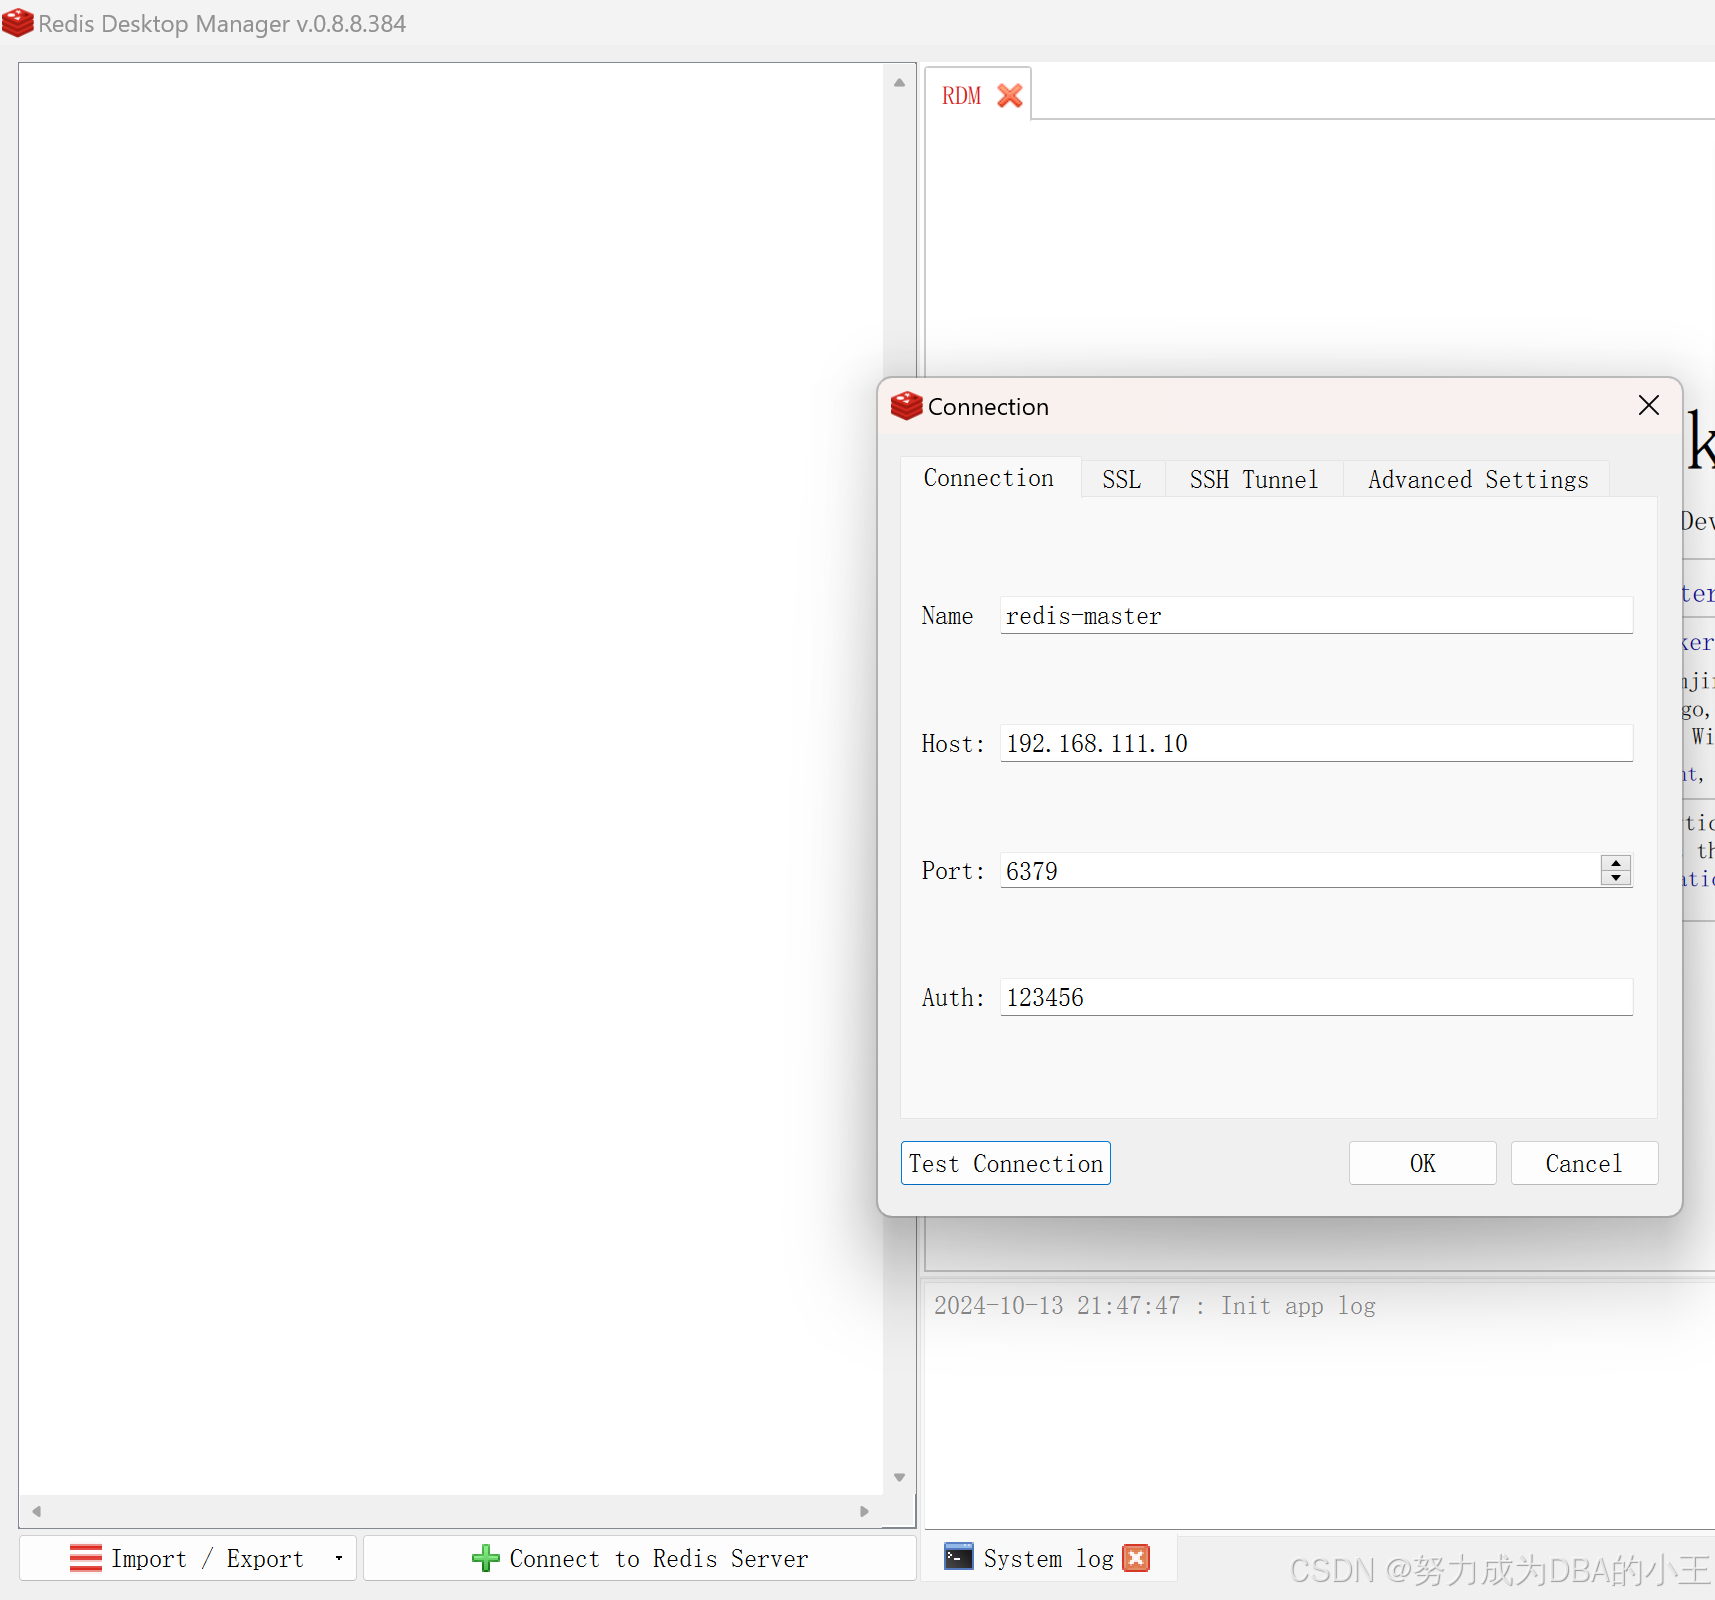
Task: Click the Port field showing 6379
Action: [x=1300, y=870]
